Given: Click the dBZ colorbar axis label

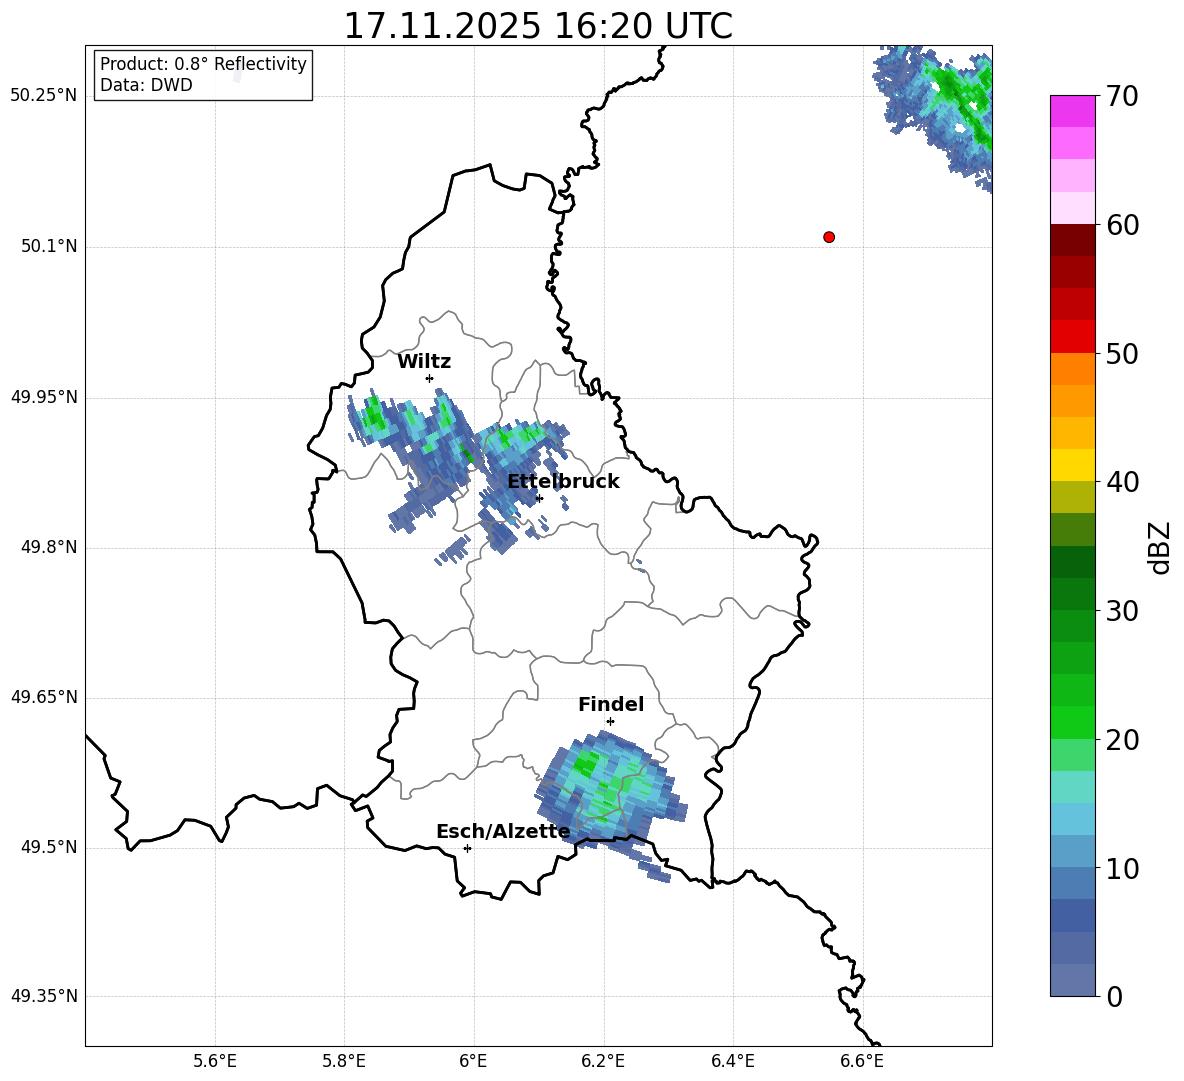Looking at the screenshot, I should click(x=1161, y=547).
